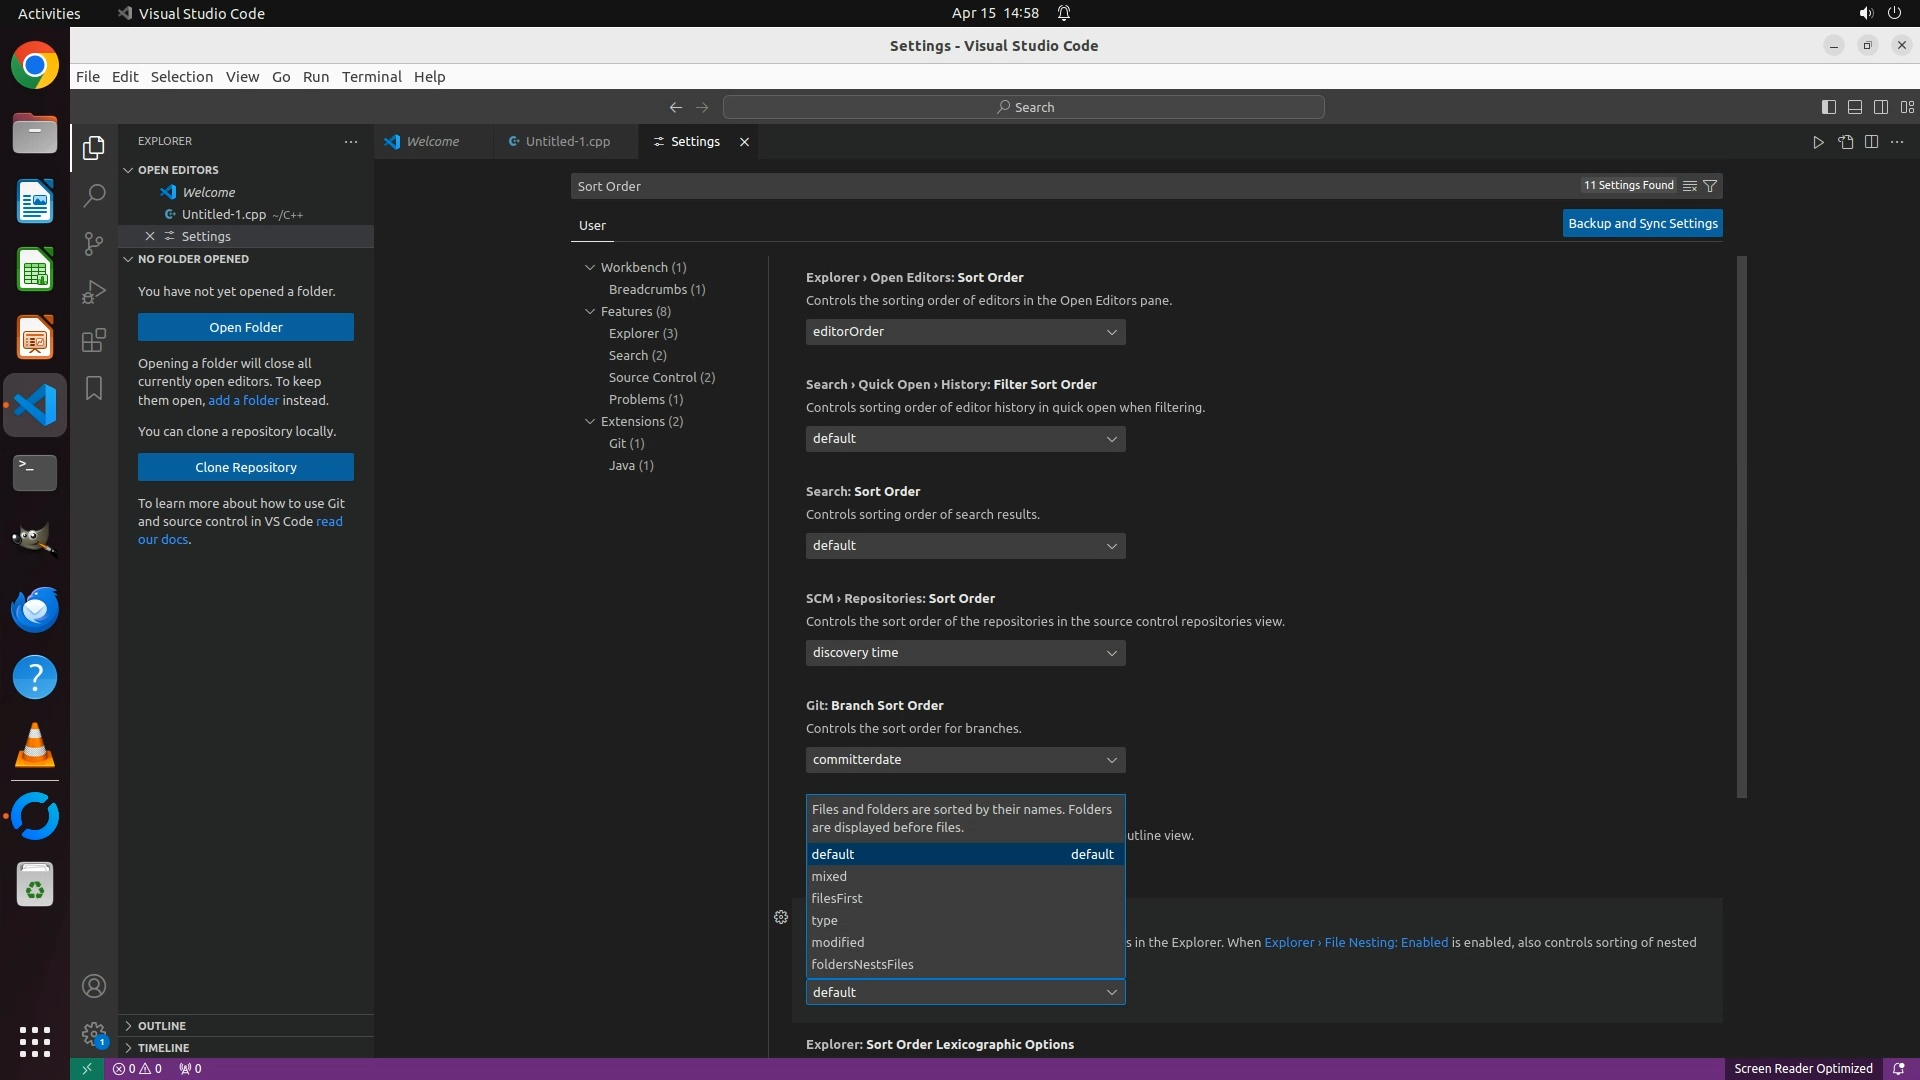
Task: Click the Bookmarks icon in activity bar
Action: [94, 388]
